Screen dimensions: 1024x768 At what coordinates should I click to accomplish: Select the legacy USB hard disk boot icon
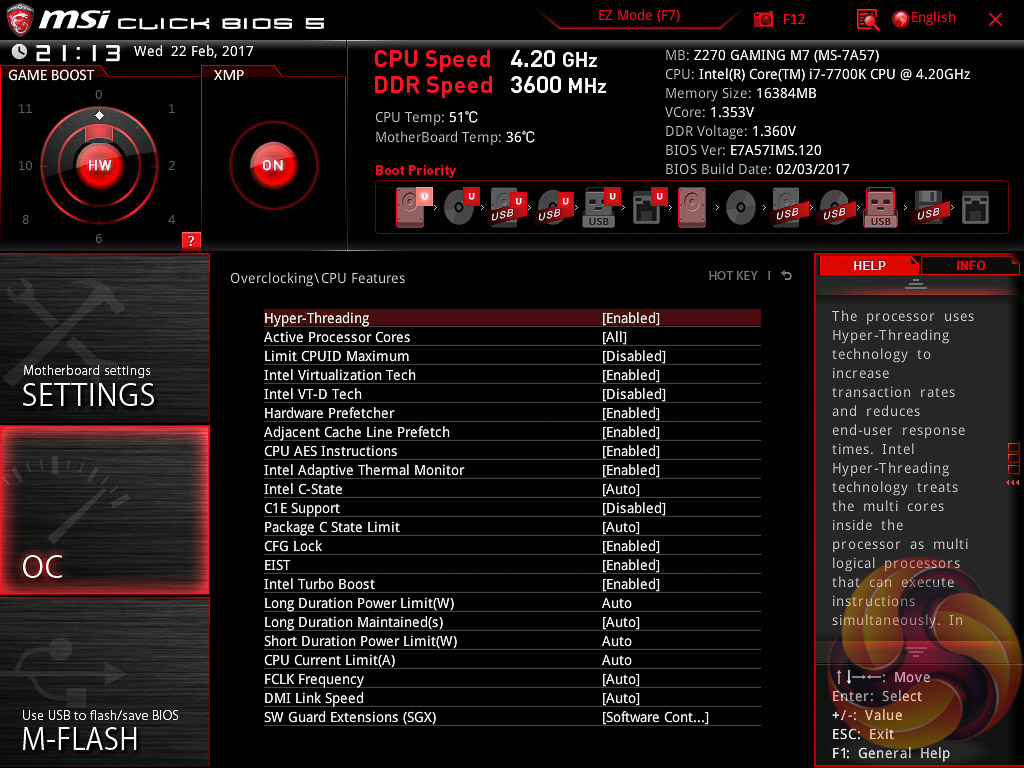[787, 208]
